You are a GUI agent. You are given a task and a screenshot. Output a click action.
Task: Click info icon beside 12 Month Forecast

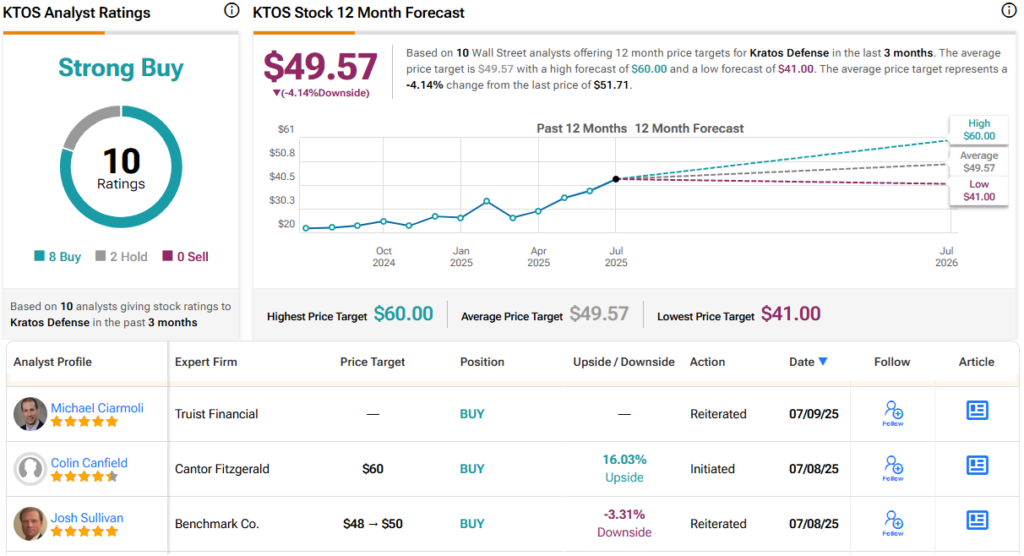(1008, 11)
